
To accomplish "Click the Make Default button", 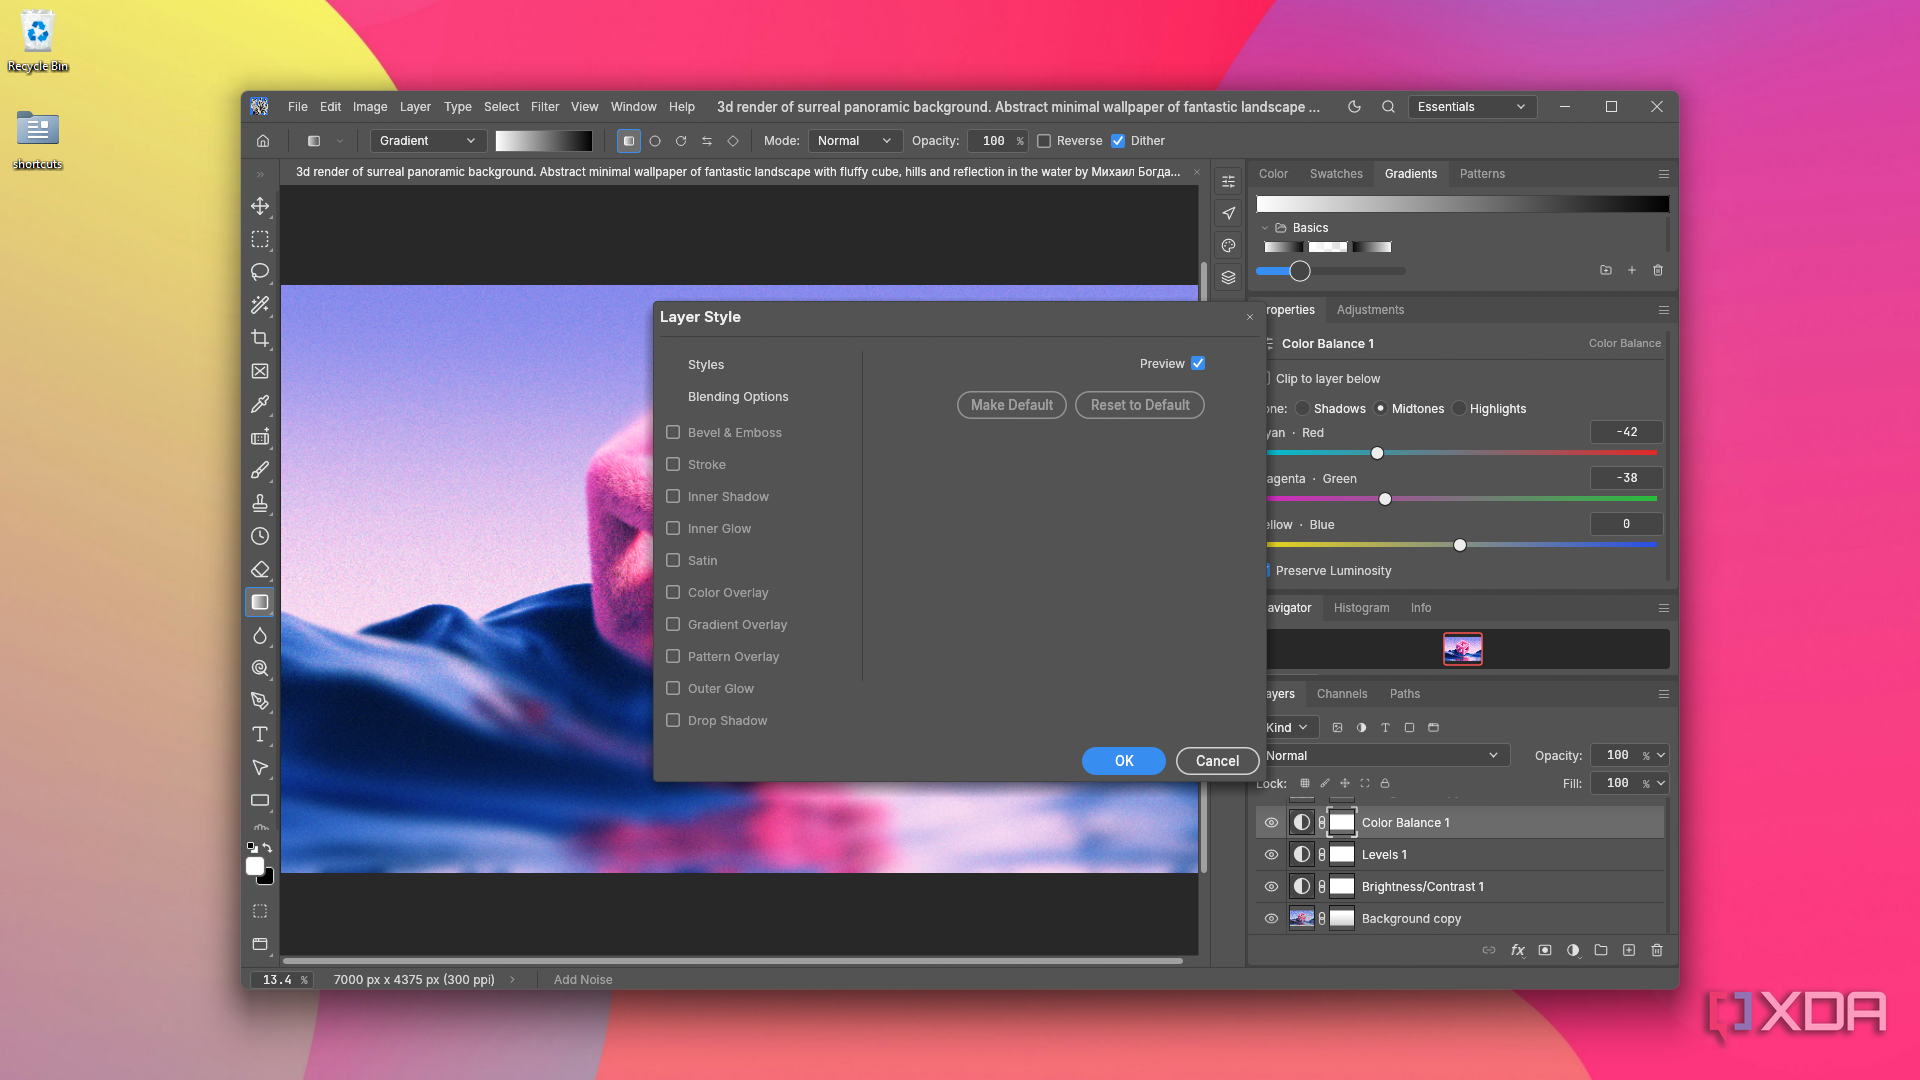I will click(1012, 405).
